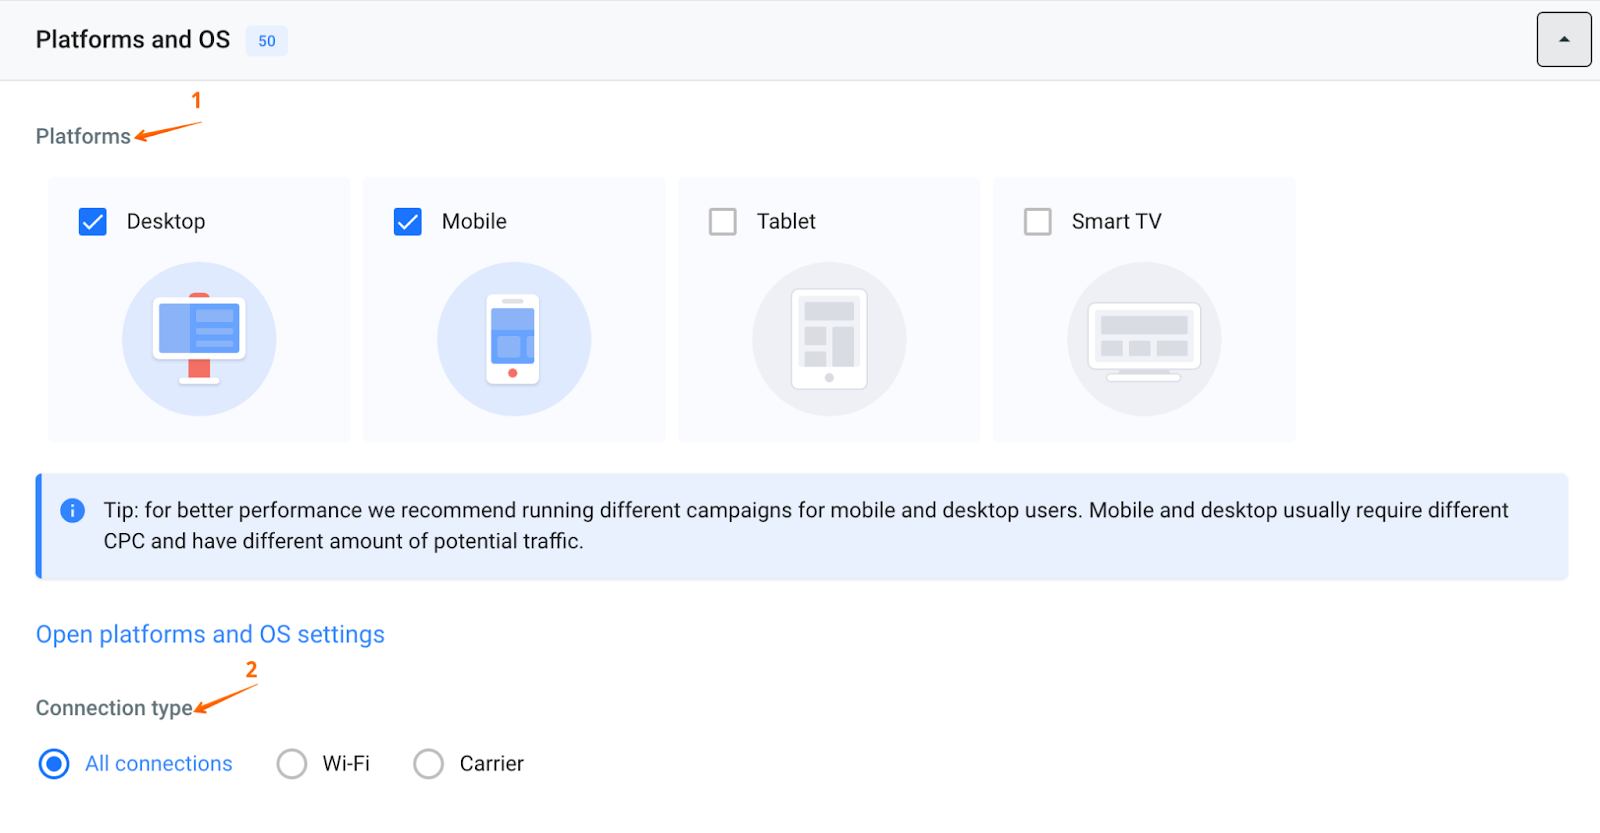Click the Connection type section label

114,708
